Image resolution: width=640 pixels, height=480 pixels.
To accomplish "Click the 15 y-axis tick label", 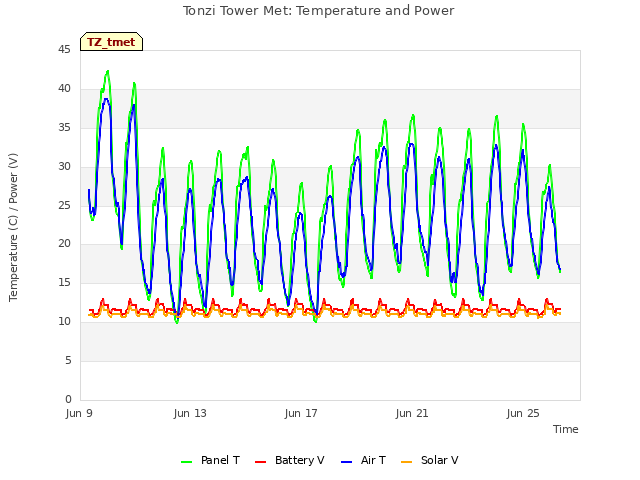I will click(x=64, y=283).
